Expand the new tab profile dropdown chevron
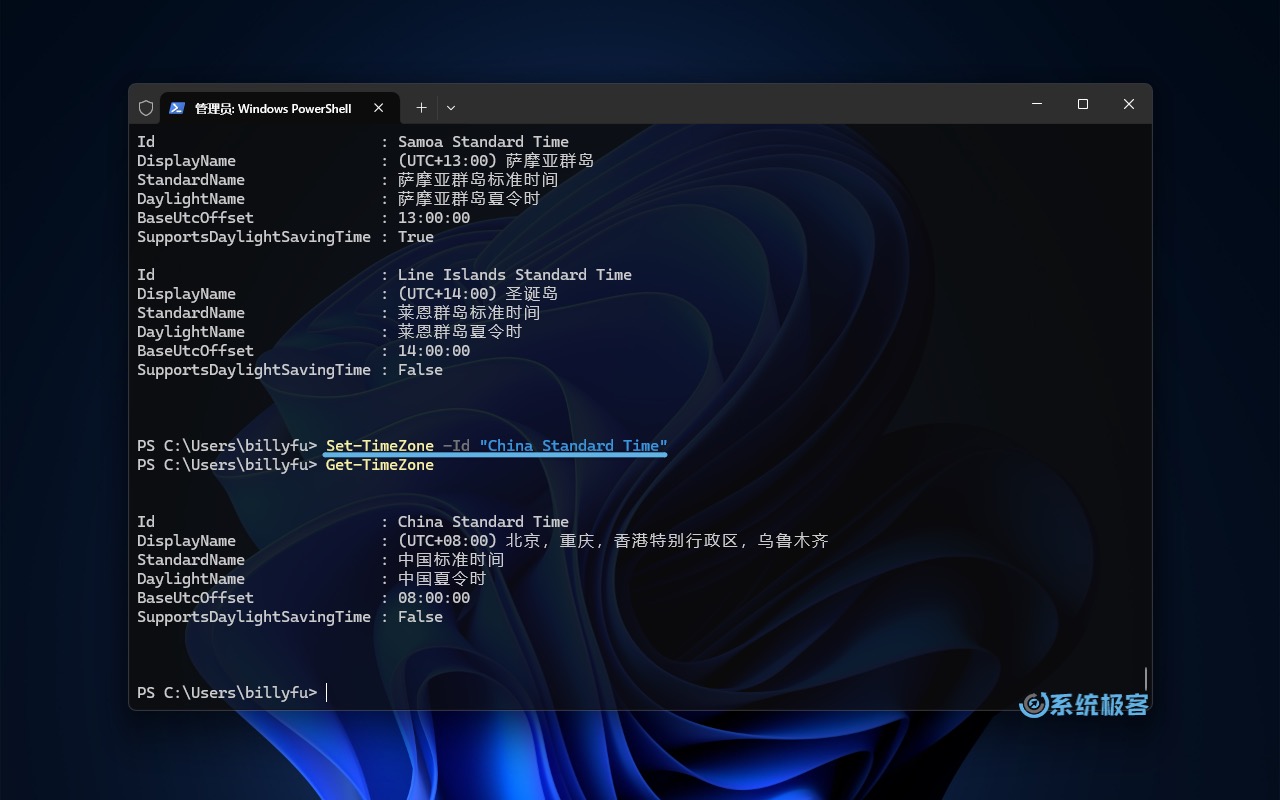 click(451, 108)
